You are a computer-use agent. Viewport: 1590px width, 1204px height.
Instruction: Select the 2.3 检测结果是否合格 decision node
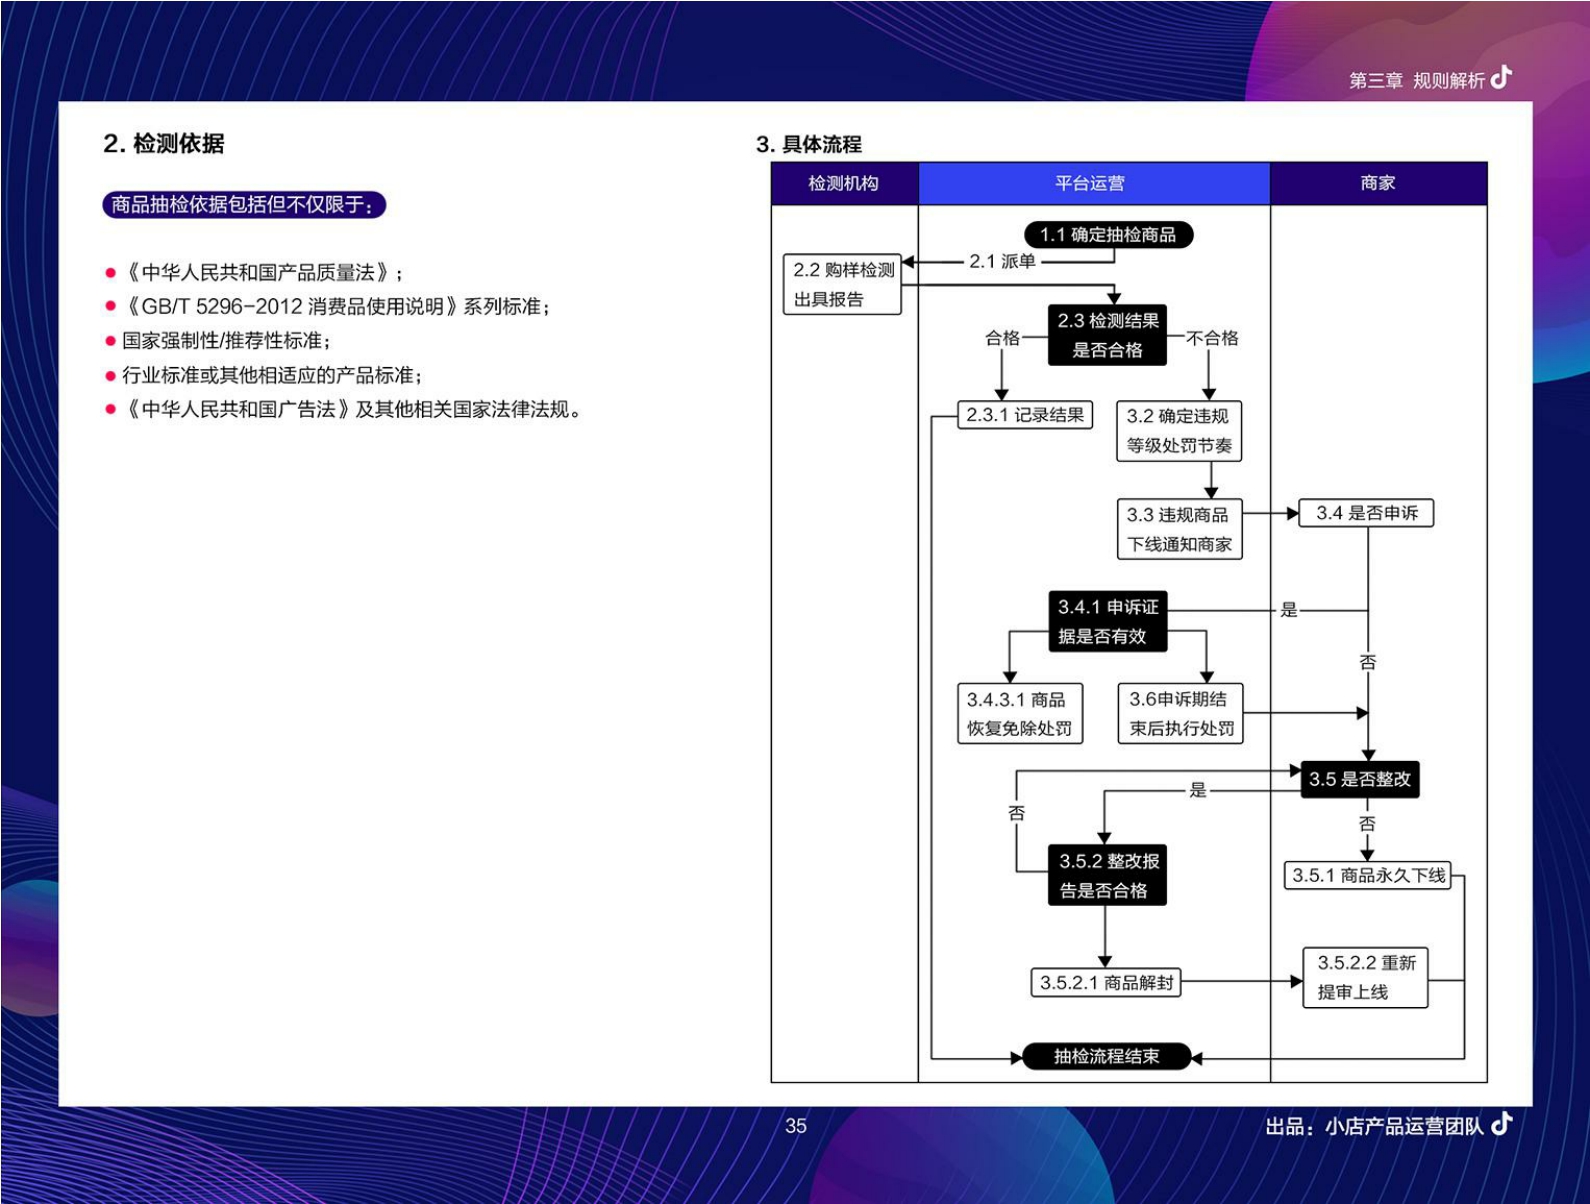pyautogui.click(x=1107, y=335)
